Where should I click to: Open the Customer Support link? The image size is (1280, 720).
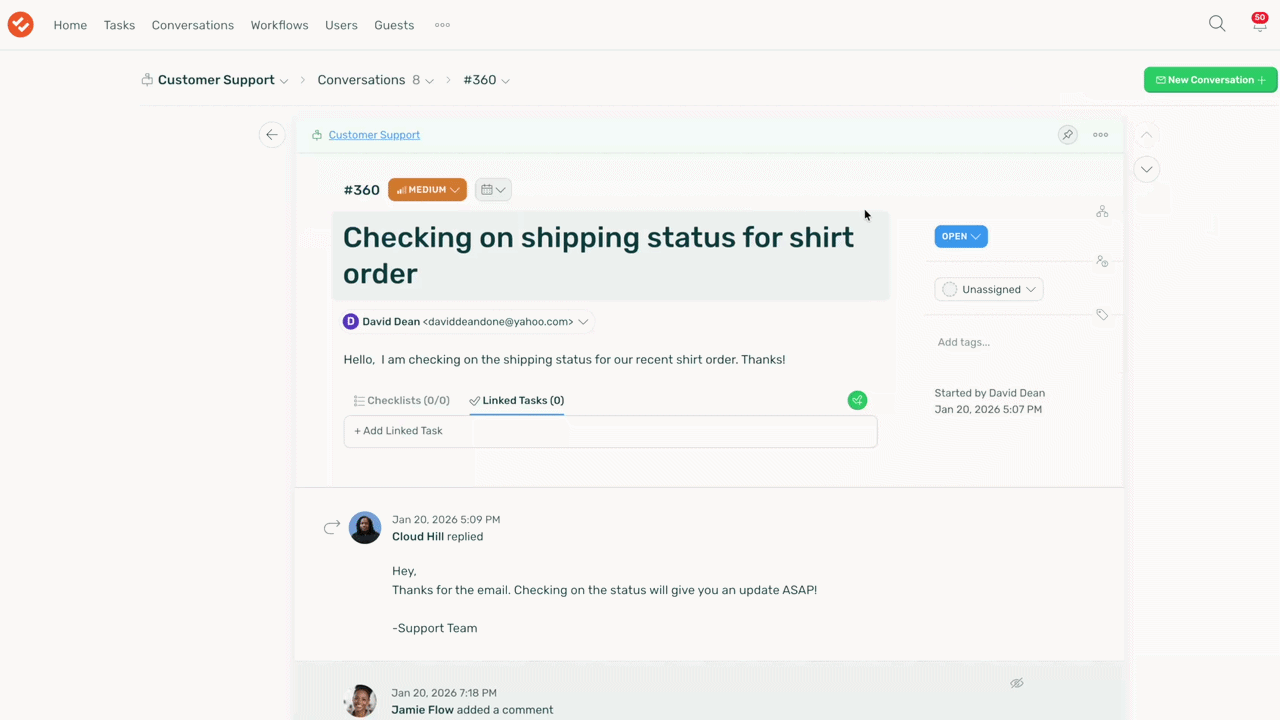[x=374, y=135]
